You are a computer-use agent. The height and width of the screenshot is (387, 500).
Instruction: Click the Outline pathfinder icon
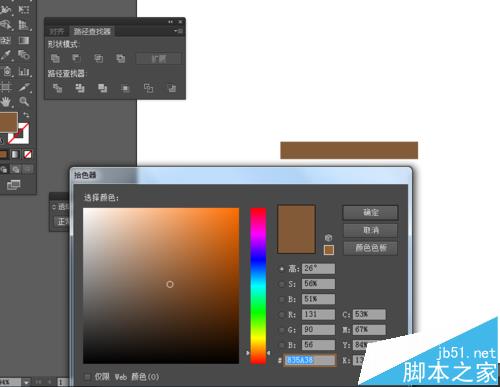(x=148, y=88)
